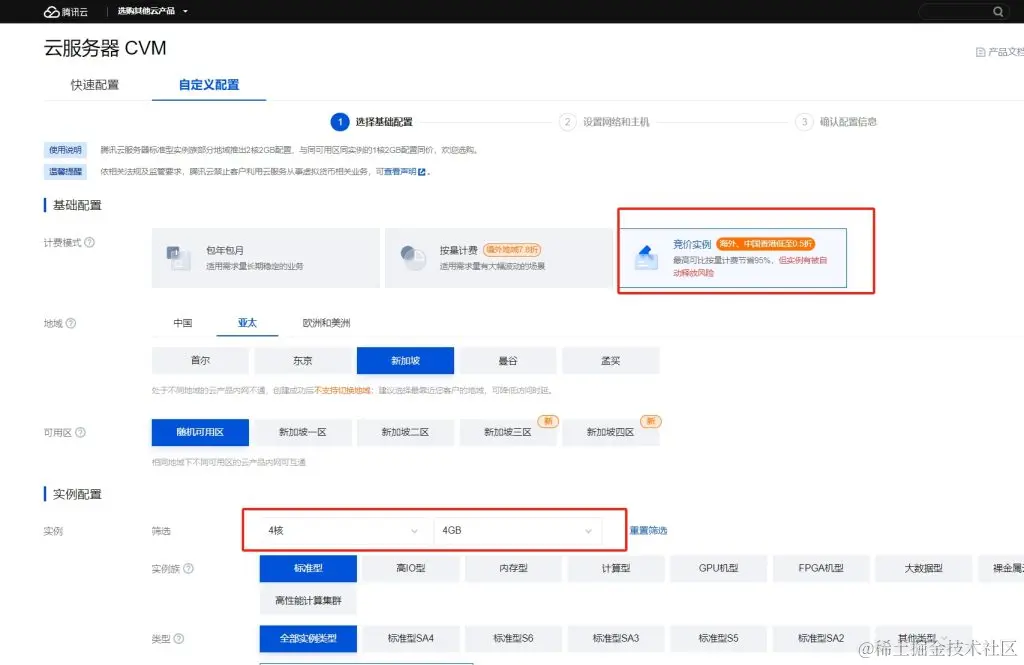The height and width of the screenshot is (665, 1024).
Task: Click the 产品文档 document icon
Action: point(980,52)
